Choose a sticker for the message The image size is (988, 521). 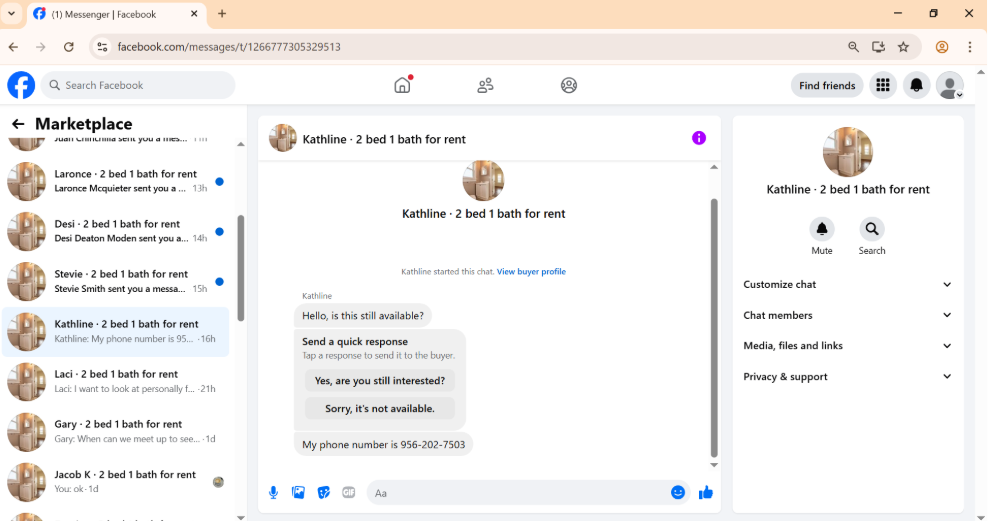click(323, 493)
